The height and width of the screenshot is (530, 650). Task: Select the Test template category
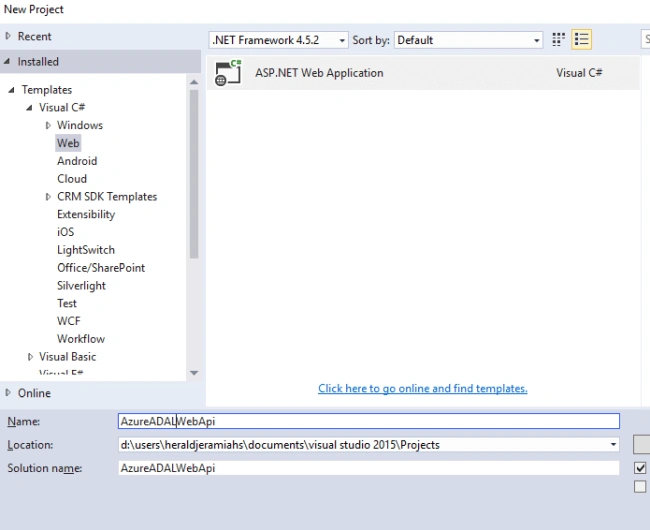click(x=67, y=303)
